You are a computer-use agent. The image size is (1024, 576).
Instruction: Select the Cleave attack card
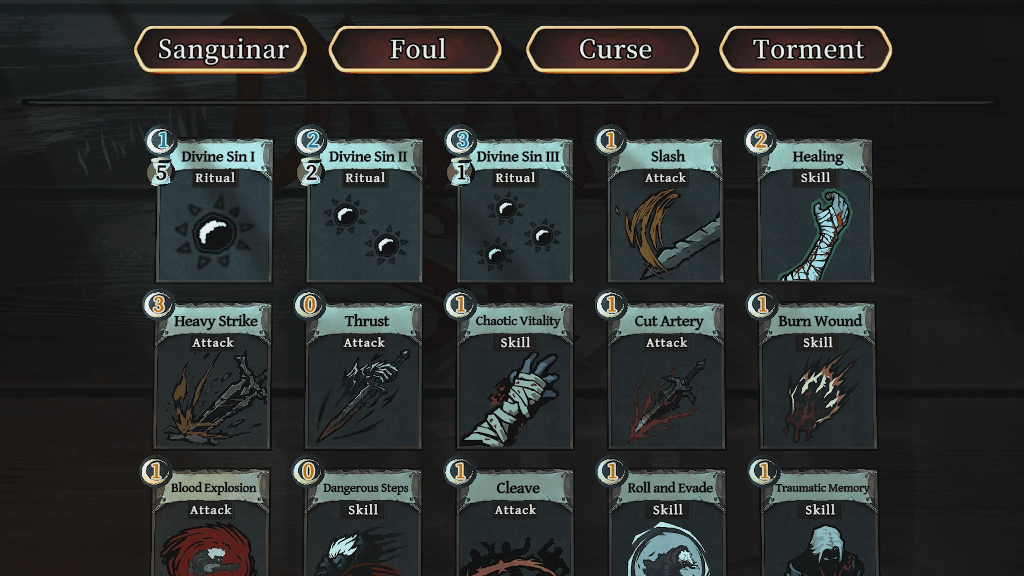(x=515, y=522)
